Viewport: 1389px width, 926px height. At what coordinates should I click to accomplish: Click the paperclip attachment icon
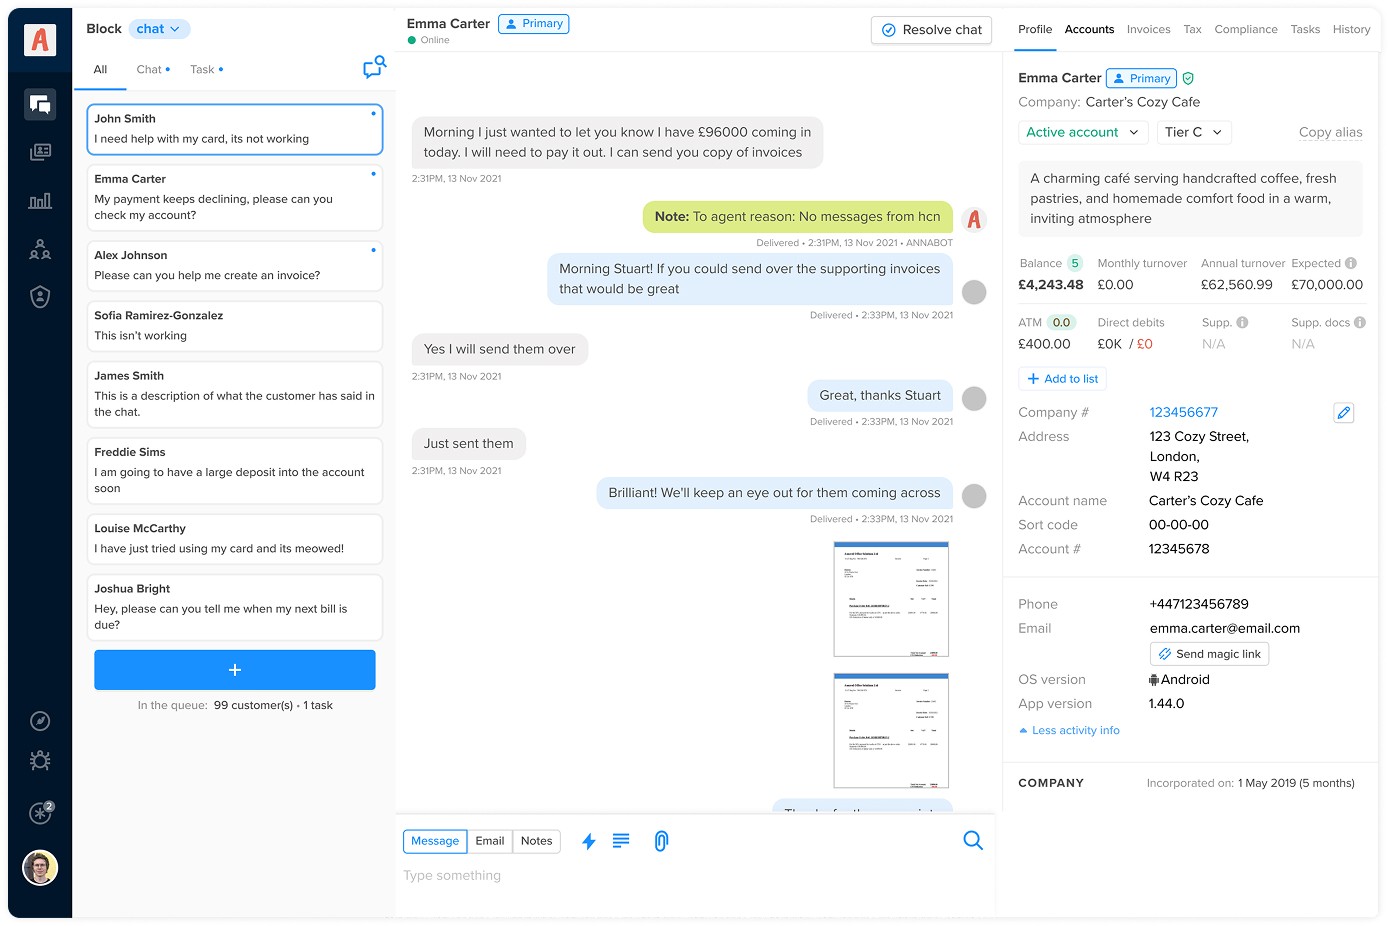point(661,841)
